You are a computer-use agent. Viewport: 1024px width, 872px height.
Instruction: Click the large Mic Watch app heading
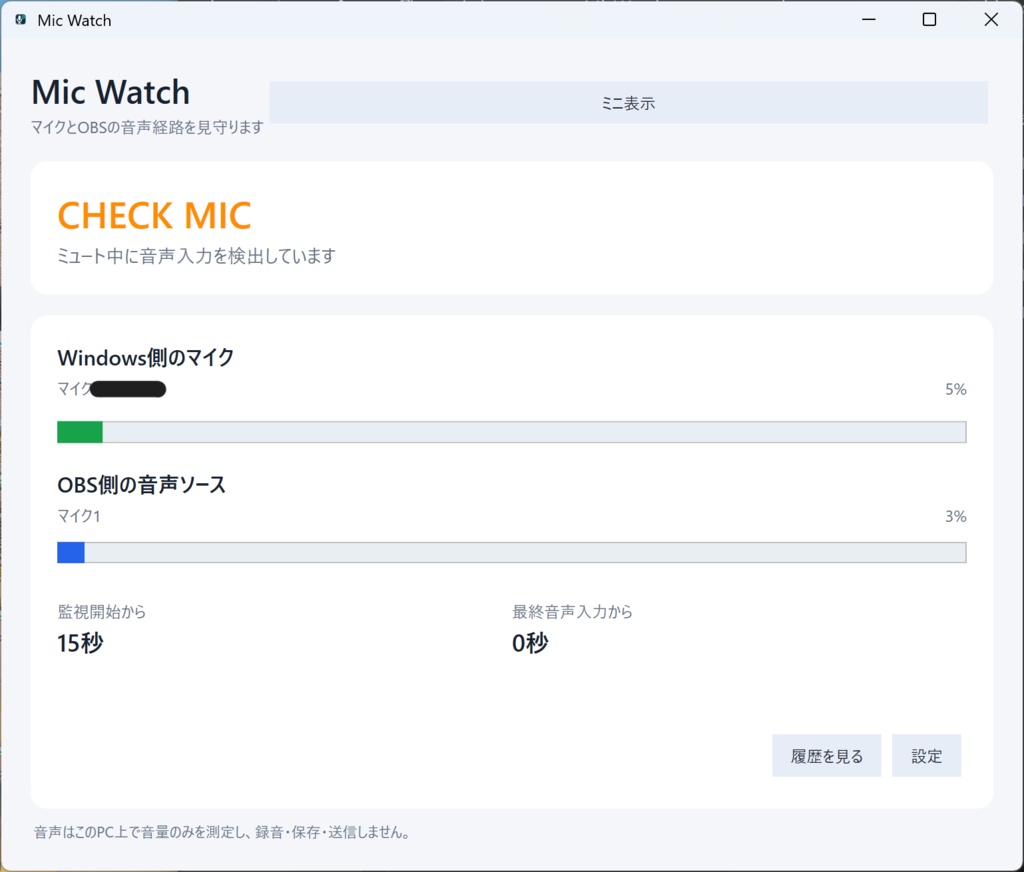(111, 92)
